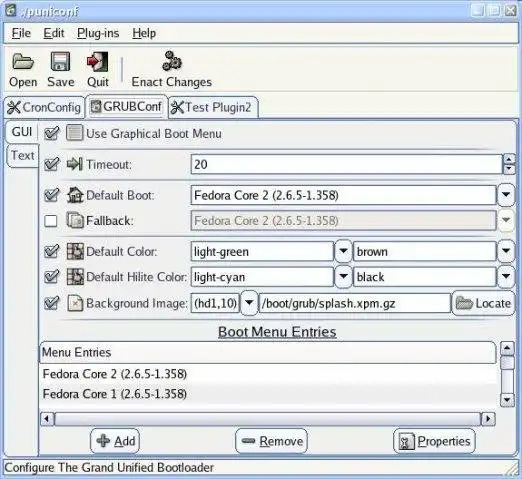This screenshot has width=522, height=479.
Task: Select the GRUBConf tab
Action: tap(127, 107)
